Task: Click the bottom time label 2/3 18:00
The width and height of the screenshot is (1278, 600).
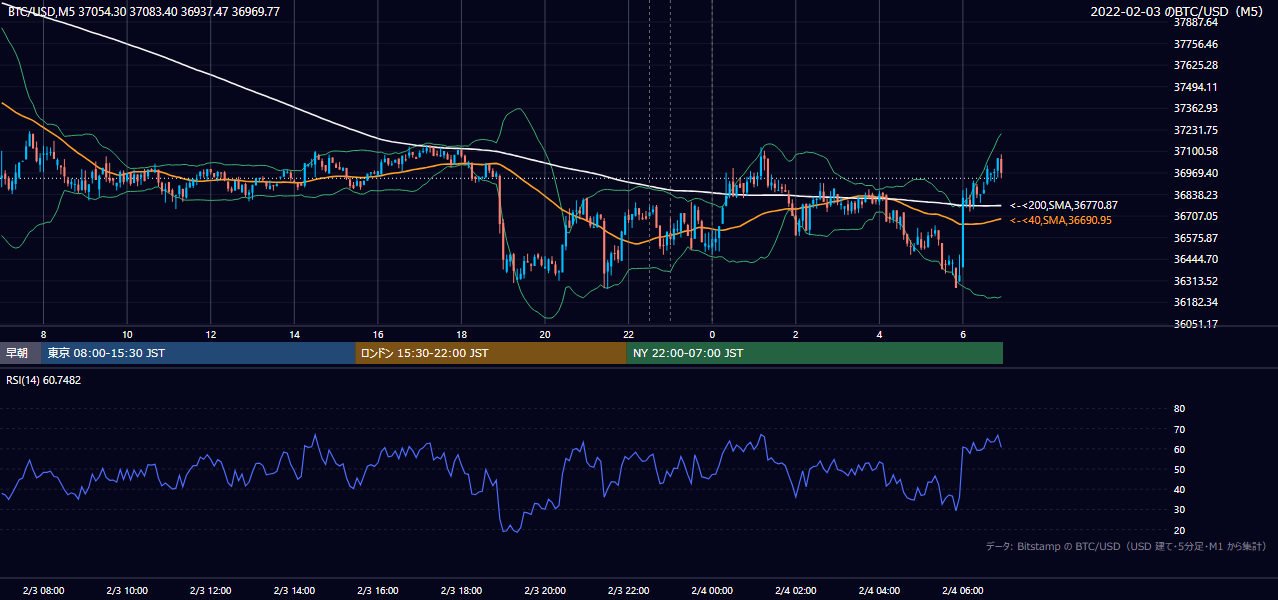Action: [461, 590]
